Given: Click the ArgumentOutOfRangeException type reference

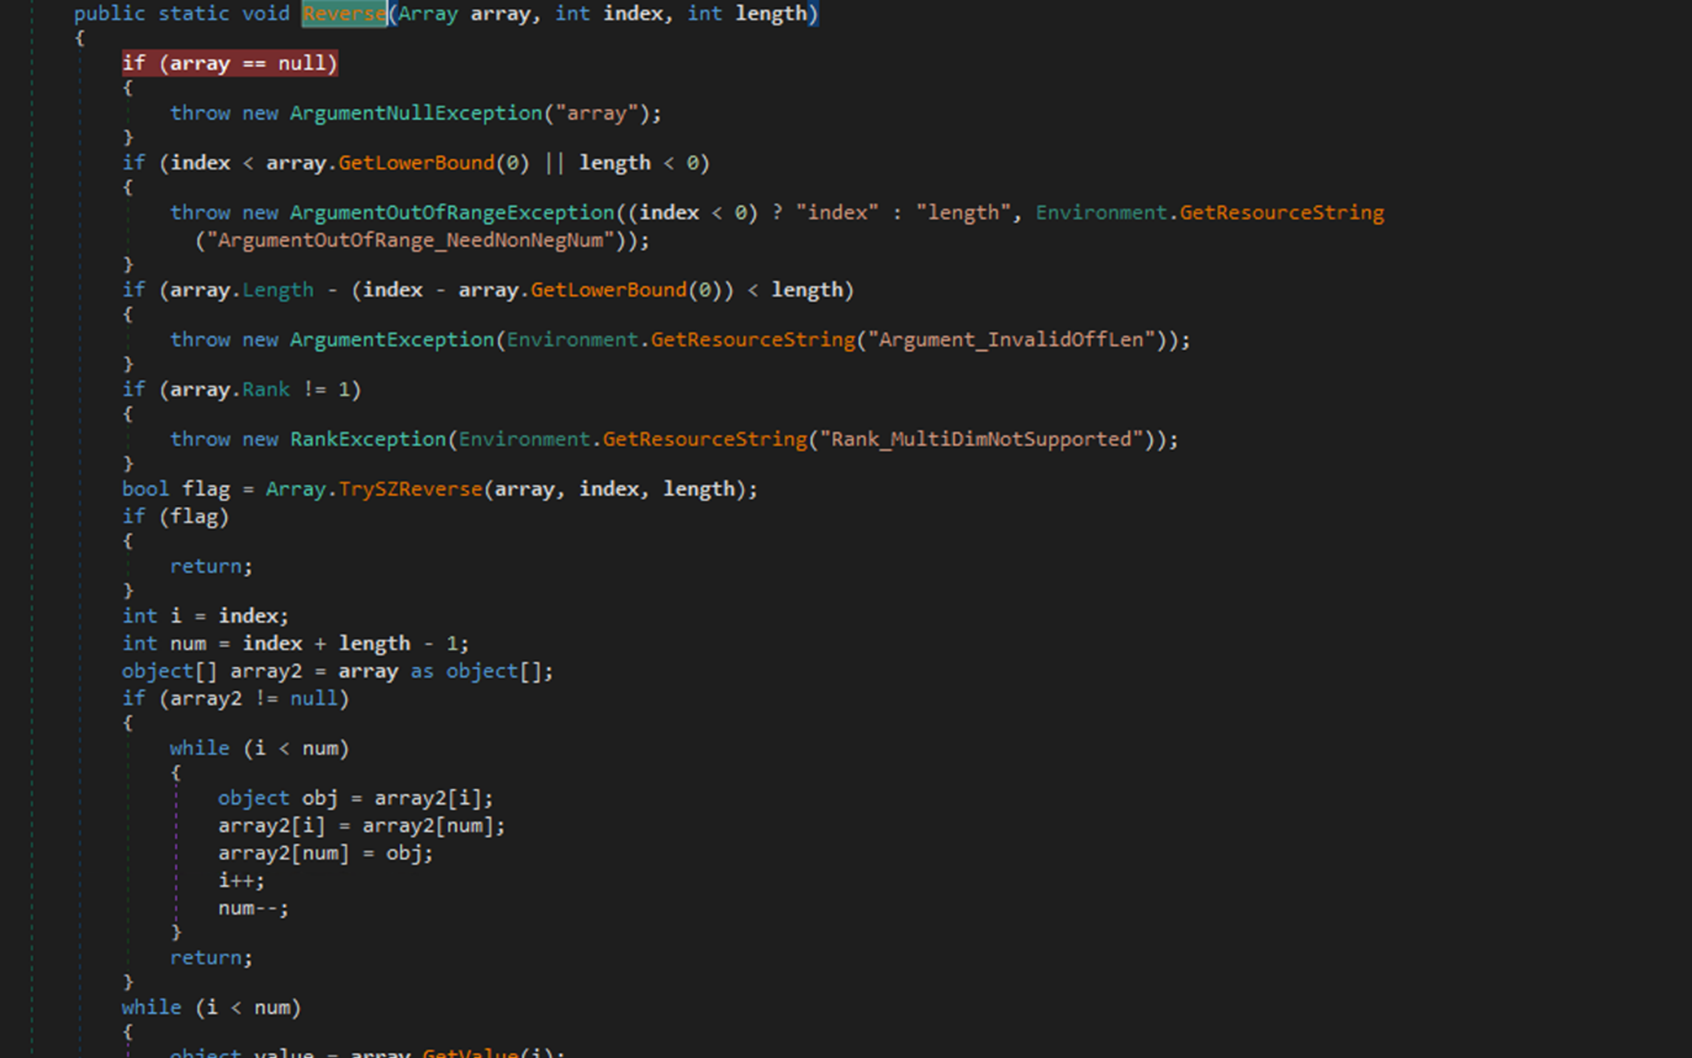Looking at the screenshot, I should [x=451, y=213].
